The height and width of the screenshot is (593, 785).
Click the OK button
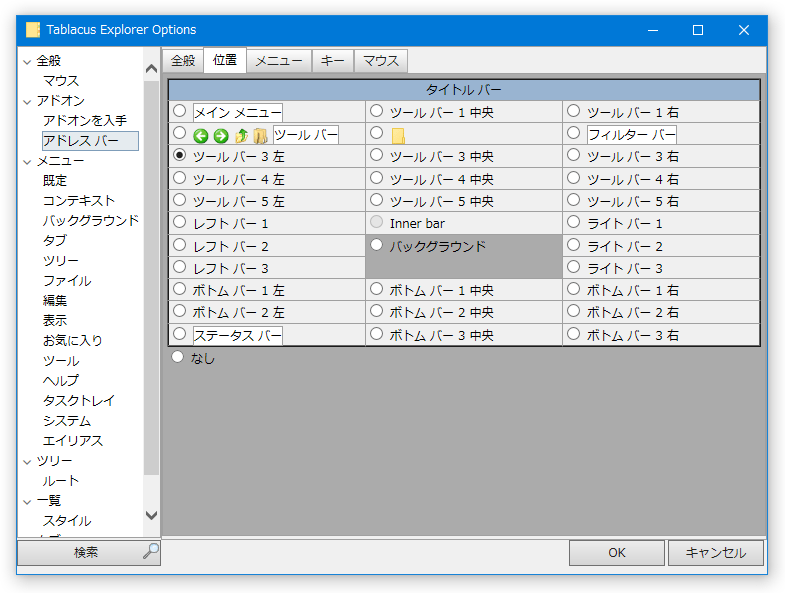tap(617, 552)
